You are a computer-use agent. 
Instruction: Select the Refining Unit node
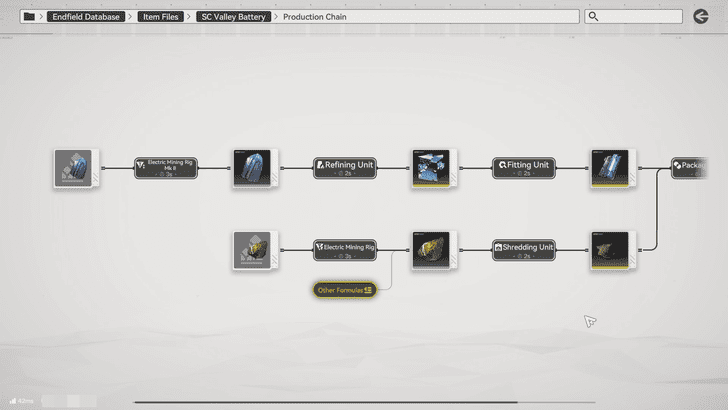(346, 168)
